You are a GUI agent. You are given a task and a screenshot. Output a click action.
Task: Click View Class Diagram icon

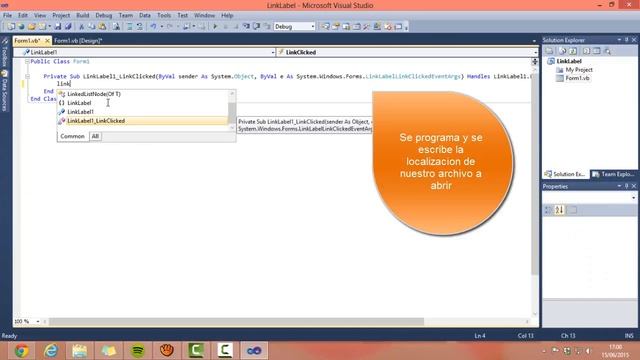(x=608, y=51)
